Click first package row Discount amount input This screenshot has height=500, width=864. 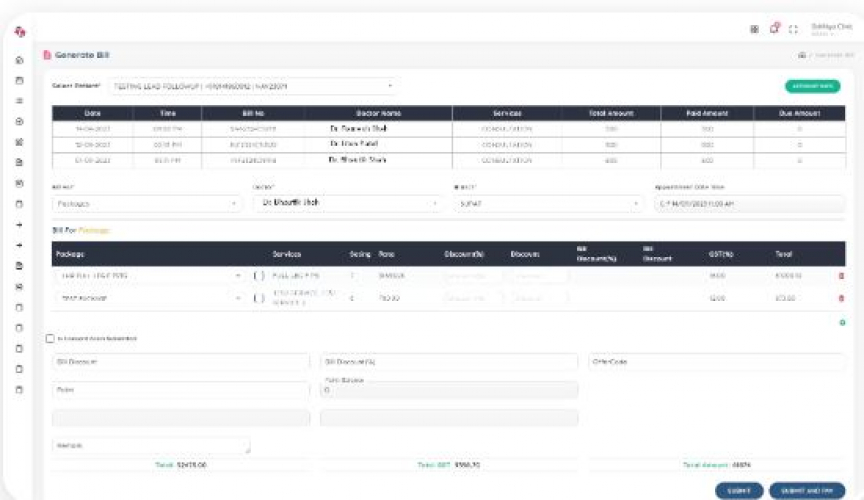pyautogui.click(x=538, y=276)
